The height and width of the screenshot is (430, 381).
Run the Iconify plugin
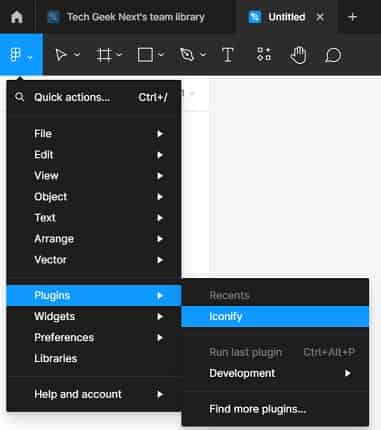click(275, 316)
